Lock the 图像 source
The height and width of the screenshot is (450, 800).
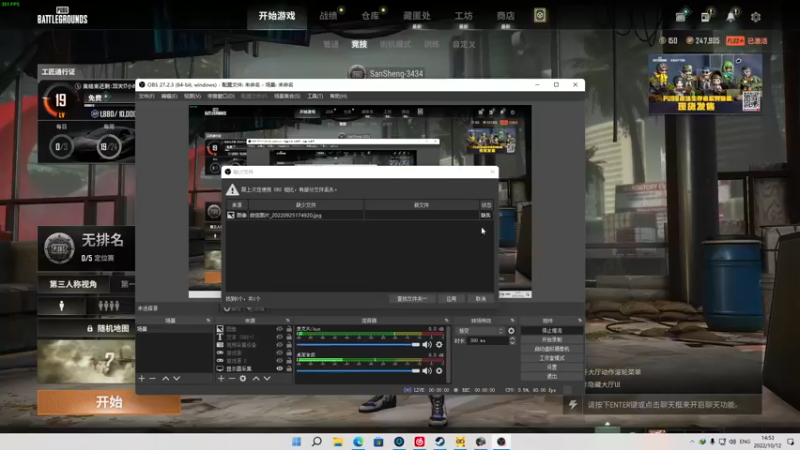point(289,329)
